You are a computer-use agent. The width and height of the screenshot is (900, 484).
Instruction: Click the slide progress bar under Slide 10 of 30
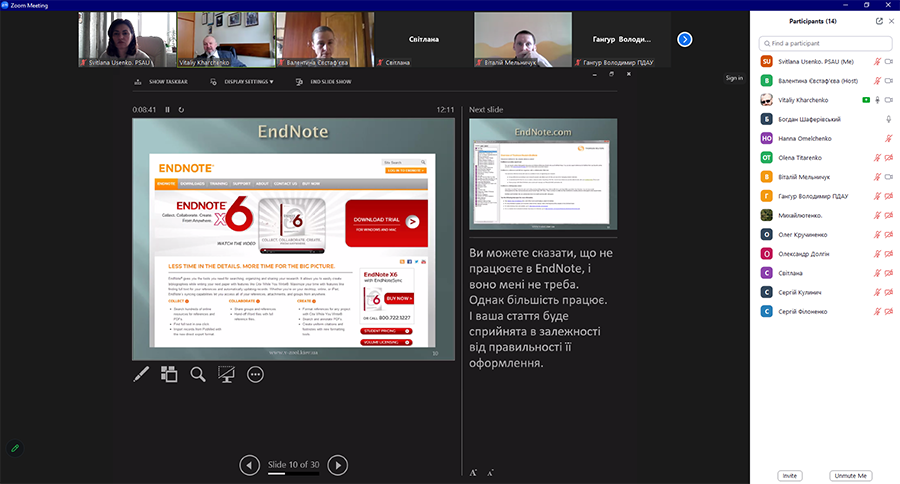pos(293,474)
